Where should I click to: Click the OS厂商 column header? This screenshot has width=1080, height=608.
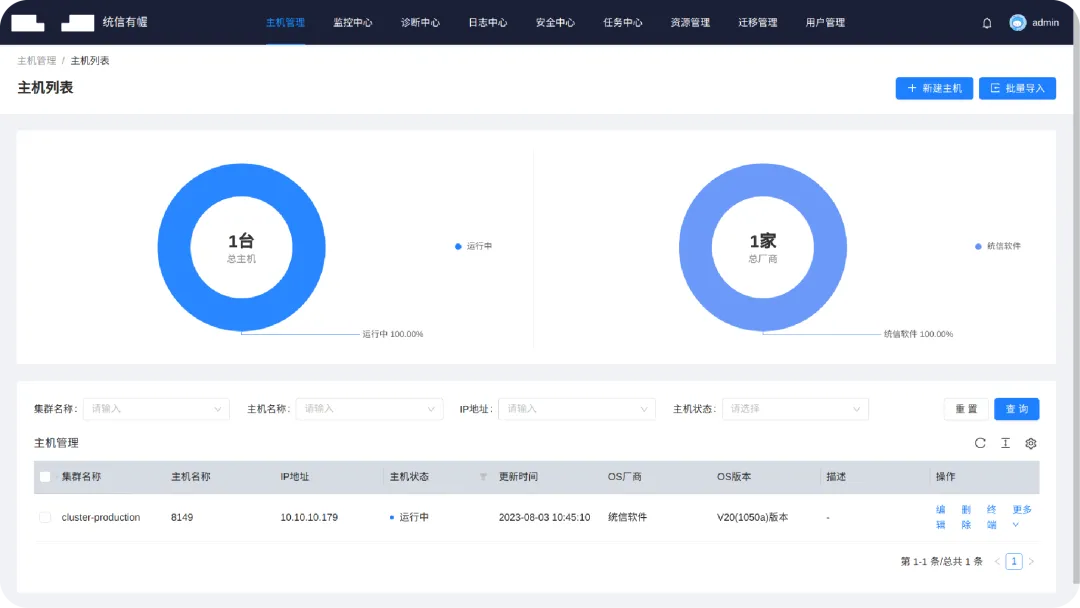tap(625, 476)
